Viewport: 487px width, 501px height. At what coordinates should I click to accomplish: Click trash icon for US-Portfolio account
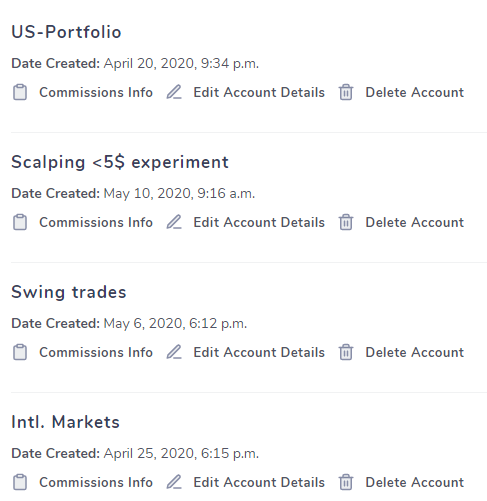(x=346, y=92)
